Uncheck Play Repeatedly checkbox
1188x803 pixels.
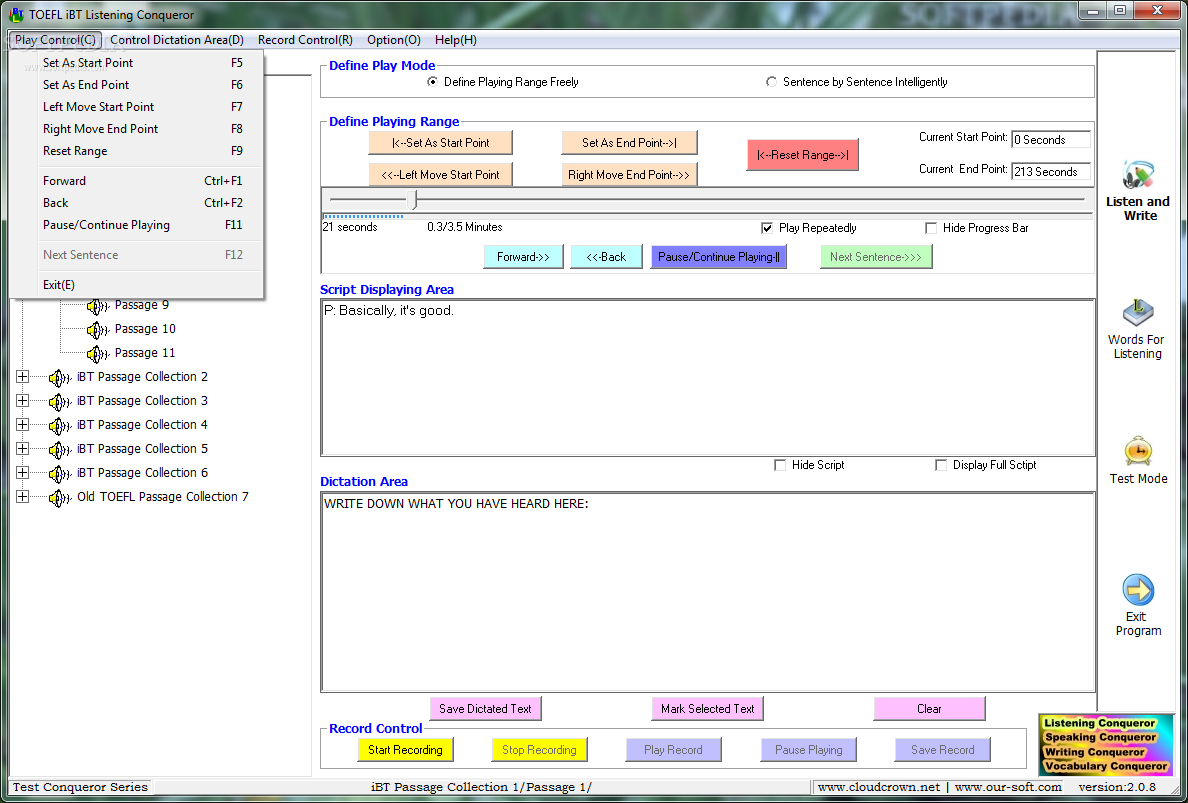click(767, 228)
